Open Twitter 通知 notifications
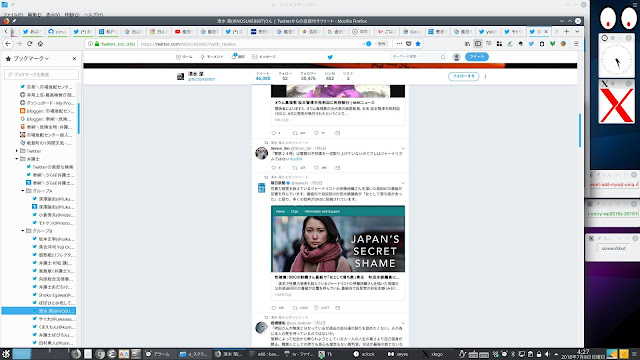640x360 pixels. (x=238, y=57)
